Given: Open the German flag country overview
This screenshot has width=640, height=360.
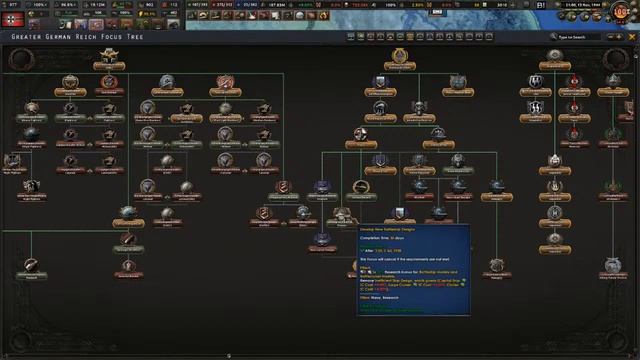Looking at the screenshot, I should (13, 19).
